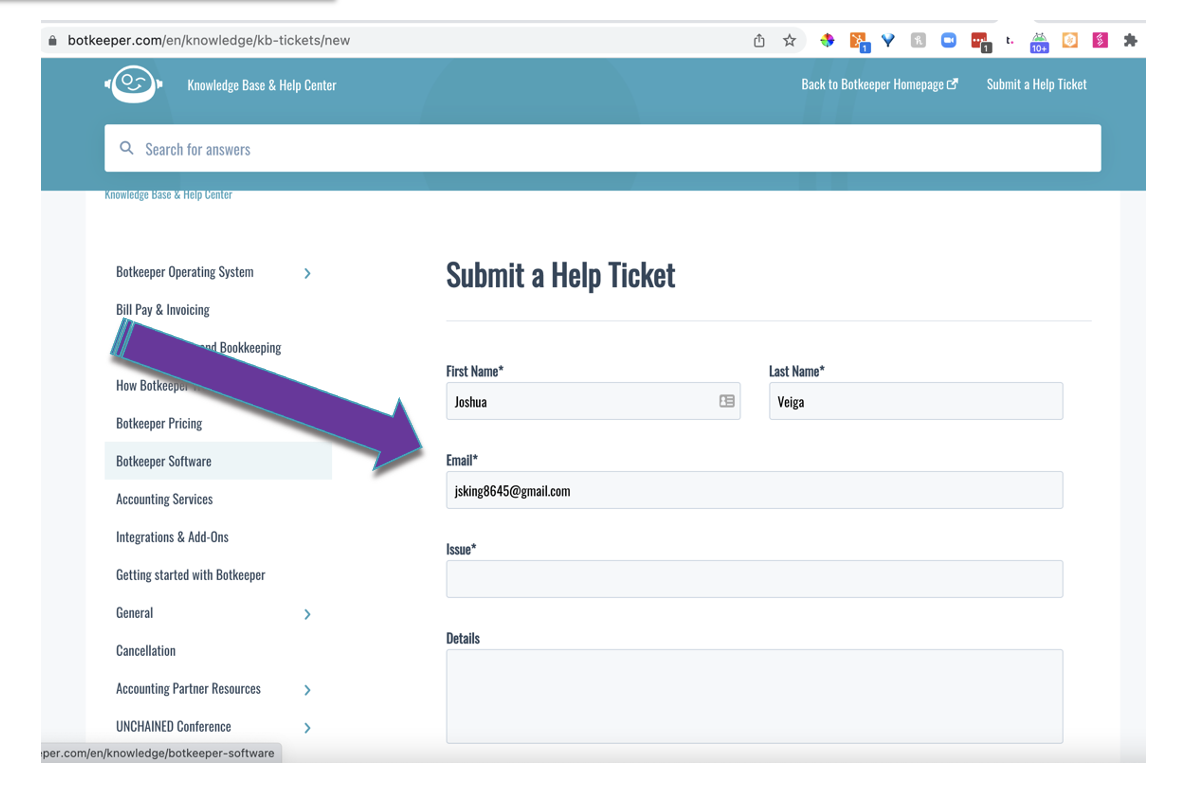This screenshot has height=800, width=1186.
Task: Open Bill Pay & Invoicing category
Action: (163, 310)
